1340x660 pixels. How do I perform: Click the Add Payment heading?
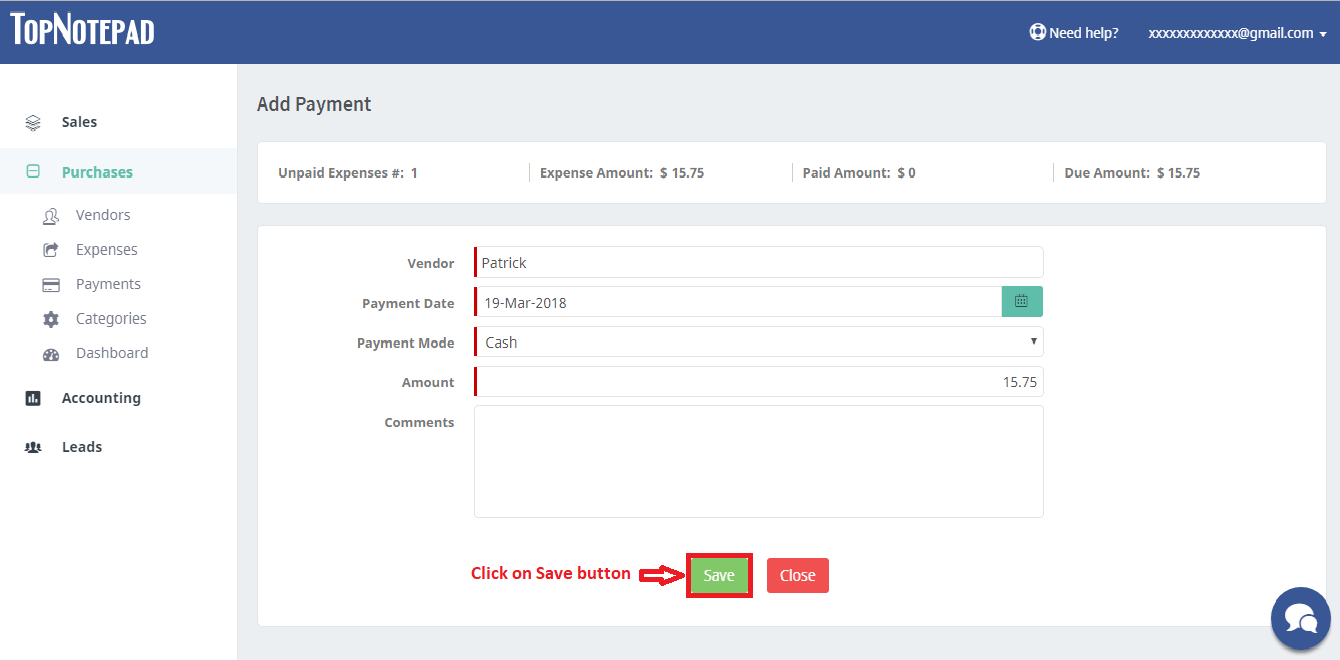pyautogui.click(x=314, y=104)
